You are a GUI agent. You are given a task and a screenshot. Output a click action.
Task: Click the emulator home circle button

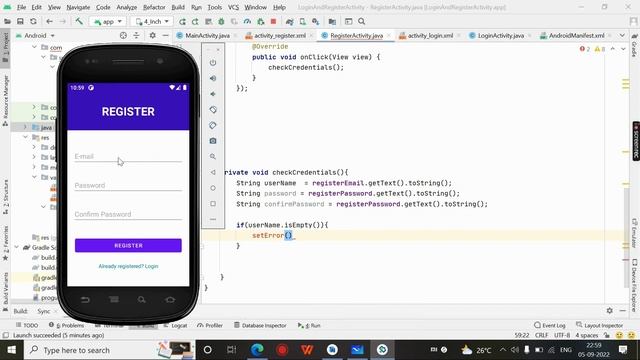pos(213,188)
